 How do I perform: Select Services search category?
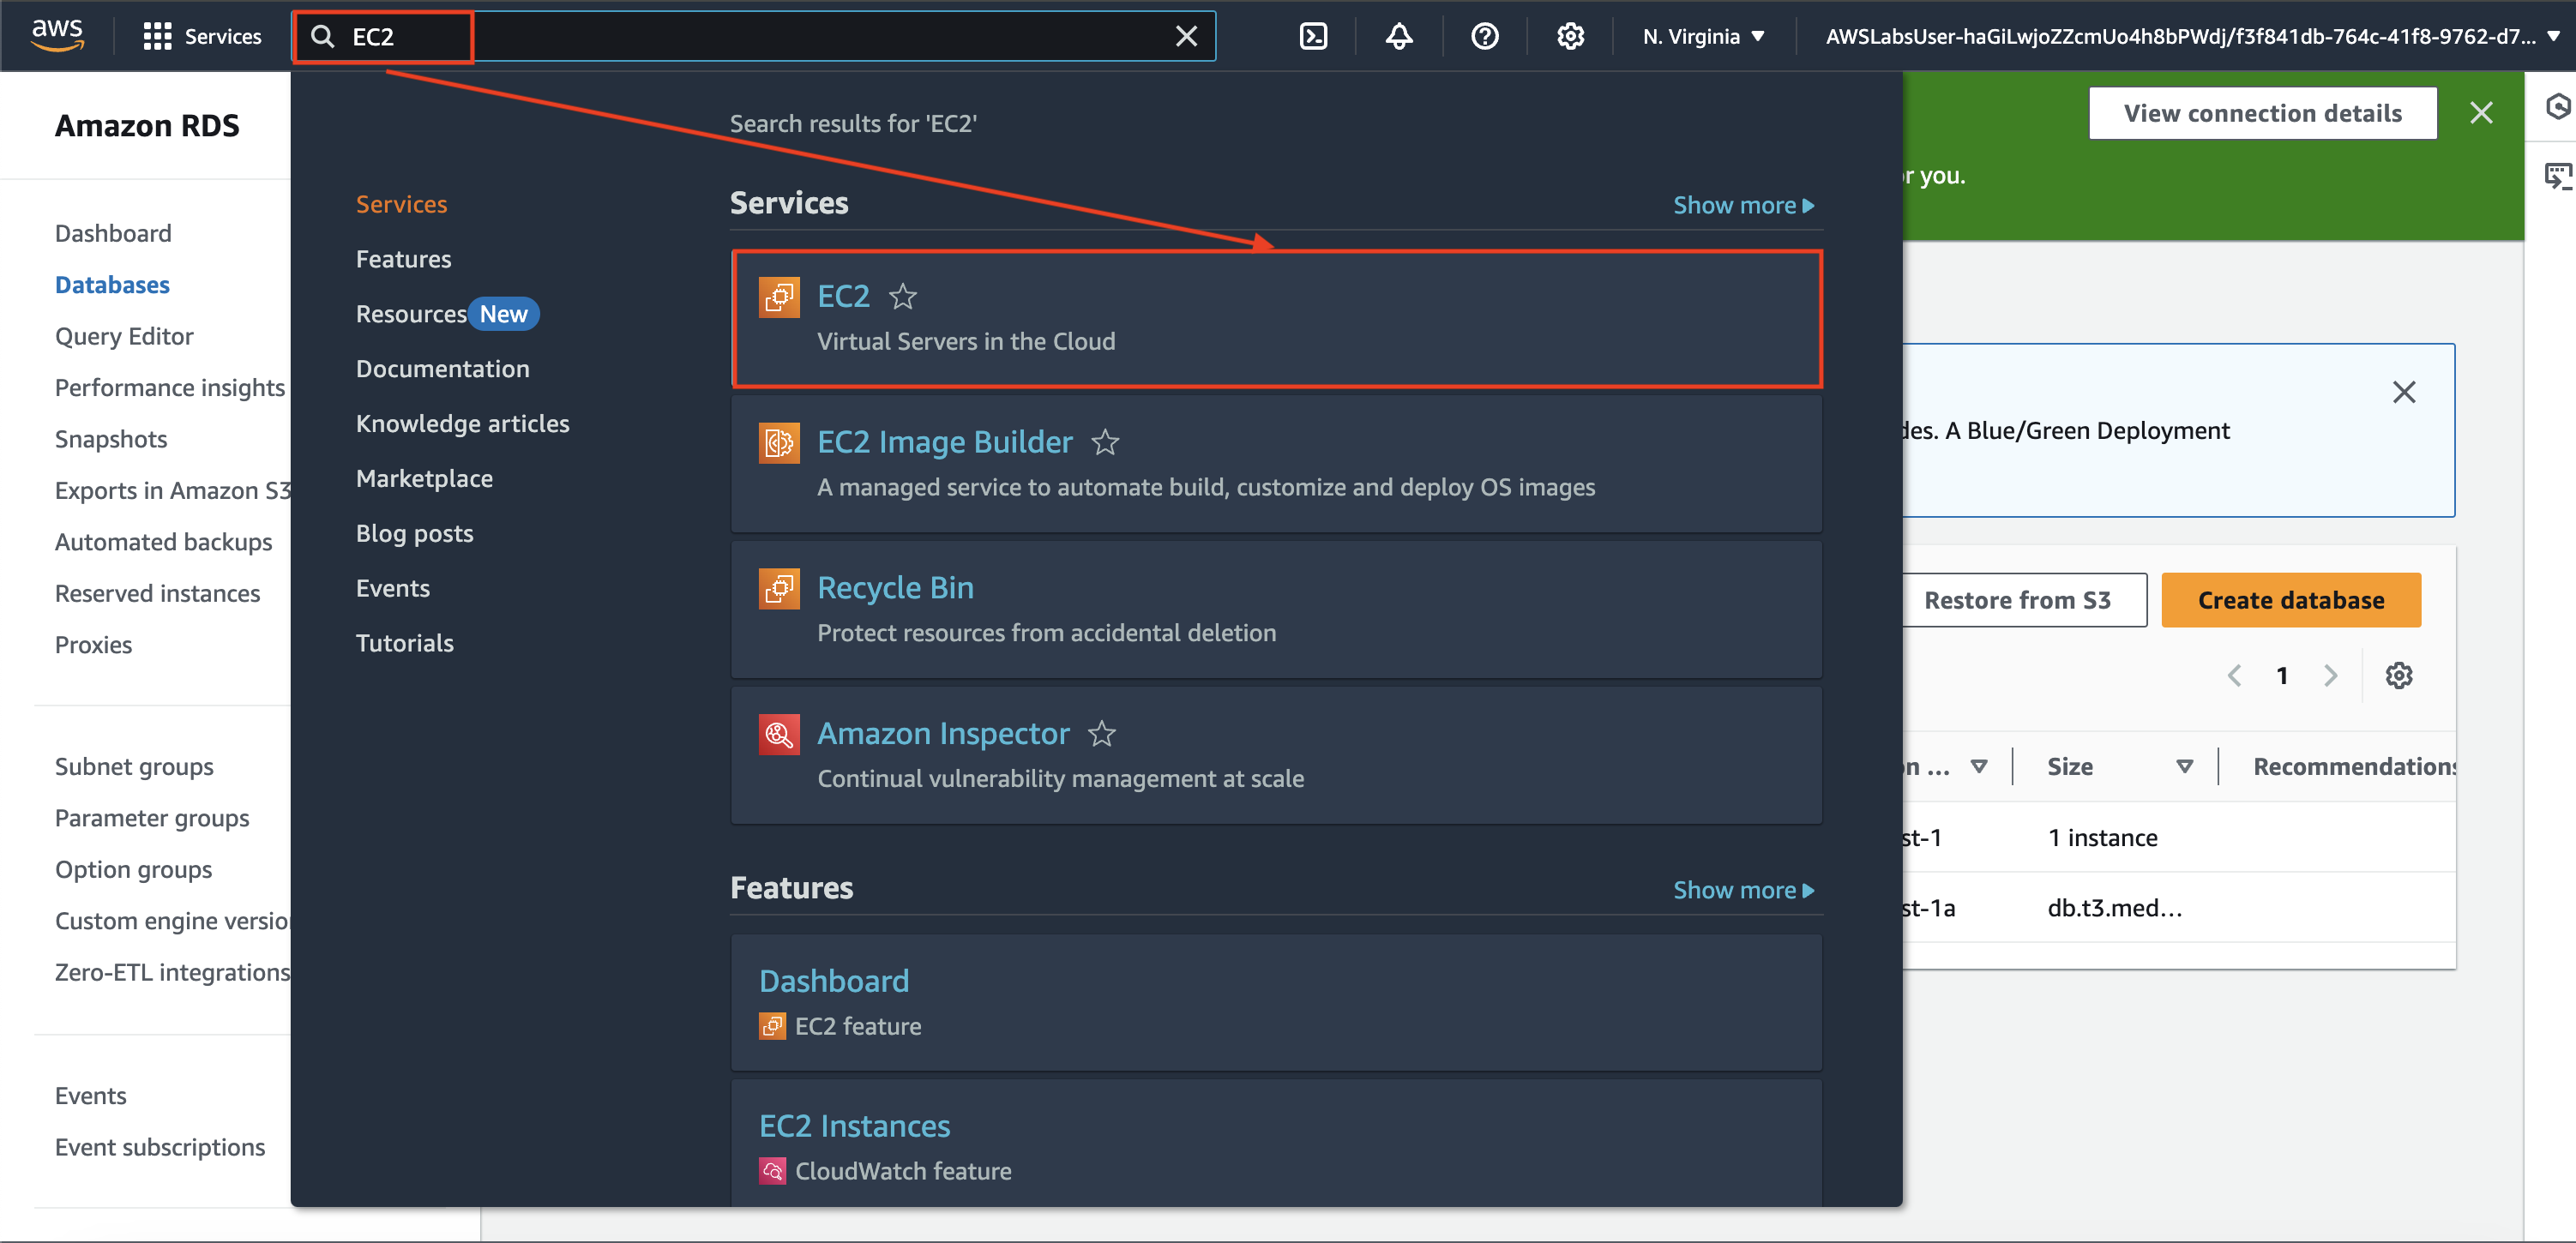pos(401,204)
